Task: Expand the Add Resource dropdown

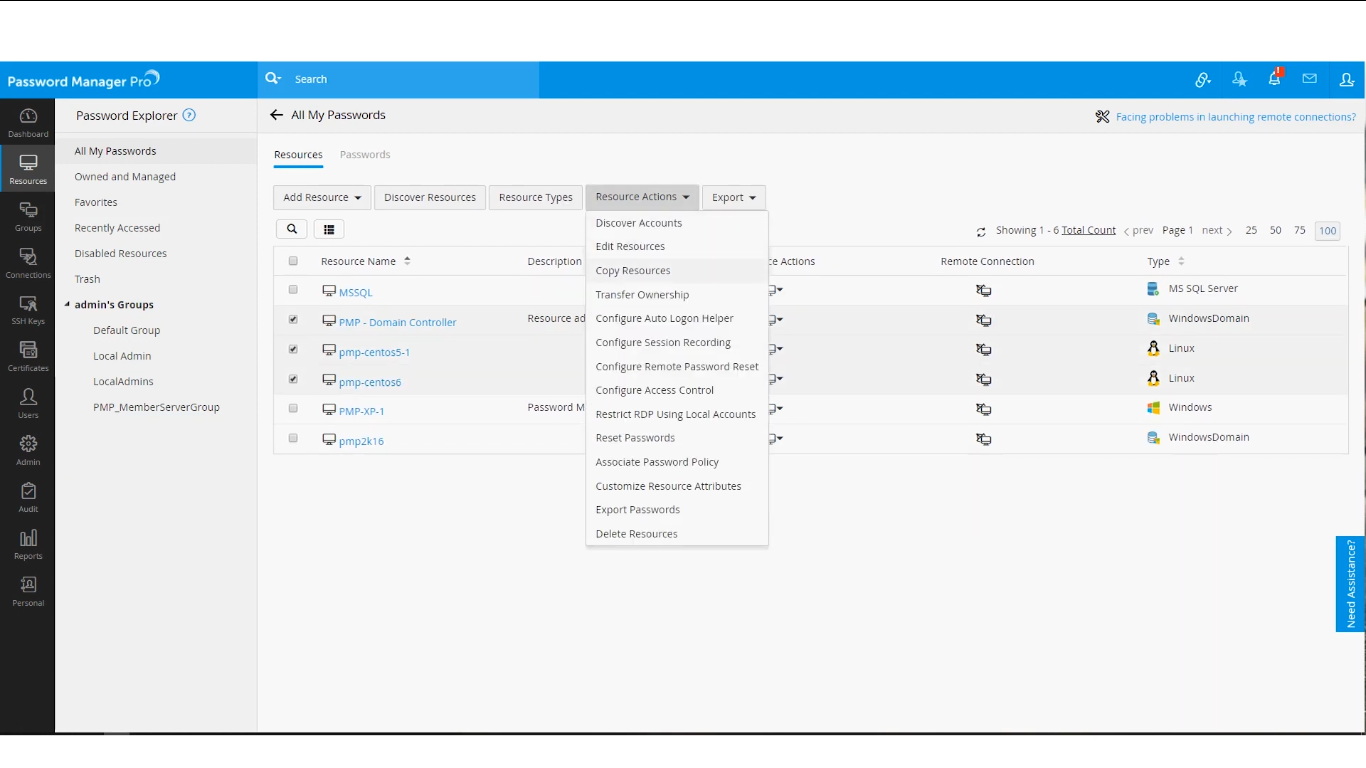Action: coord(322,198)
